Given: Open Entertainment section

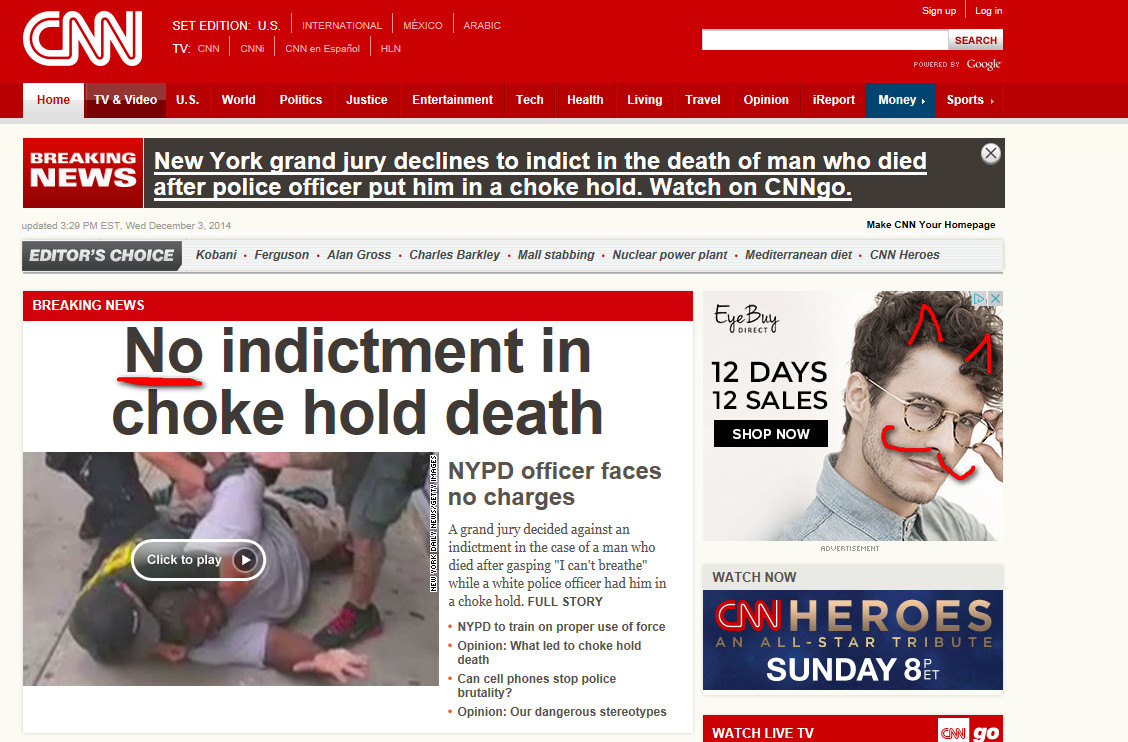Looking at the screenshot, I should click(x=452, y=100).
